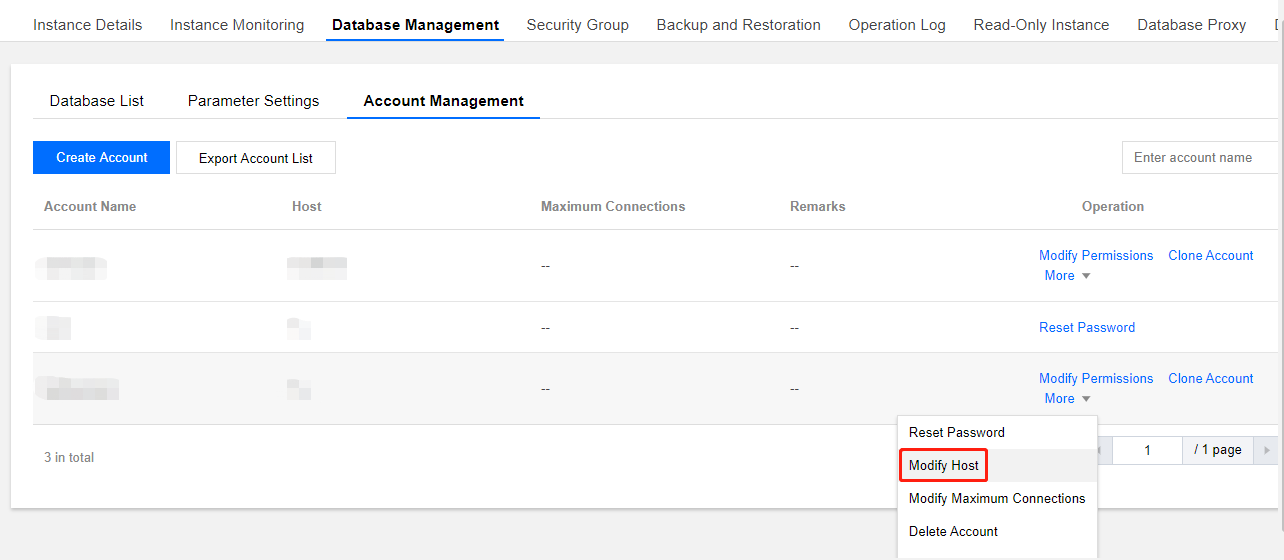This screenshot has width=1284, height=560.
Task: View the Operation Log tab
Action: (x=897, y=25)
